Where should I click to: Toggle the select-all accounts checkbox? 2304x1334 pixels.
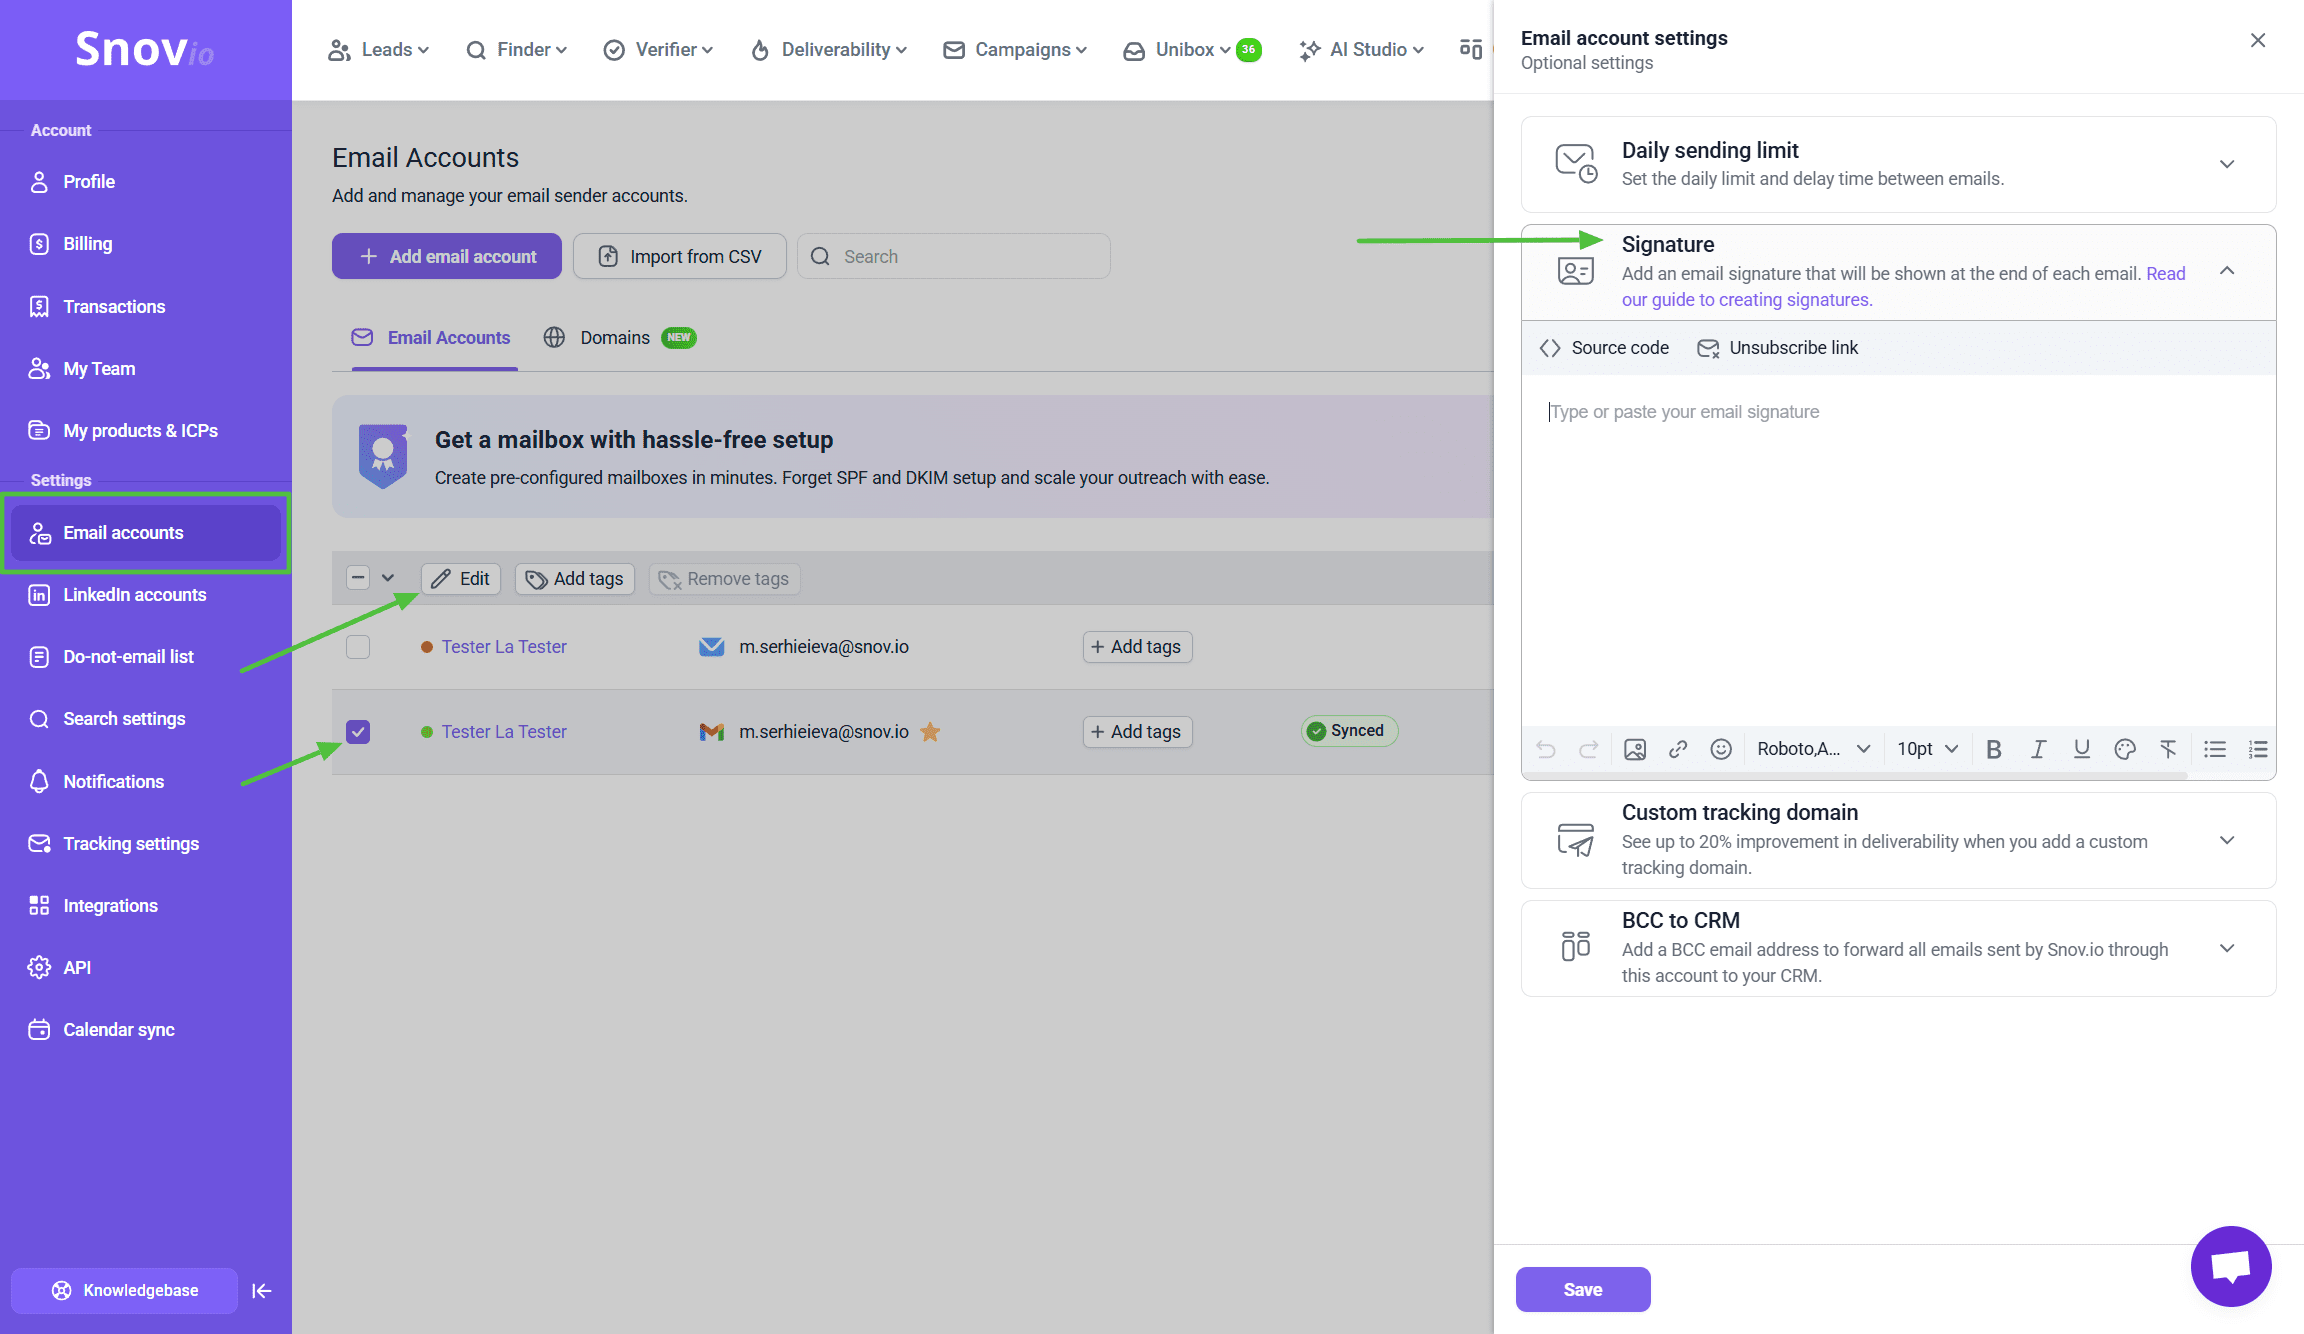(x=358, y=578)
